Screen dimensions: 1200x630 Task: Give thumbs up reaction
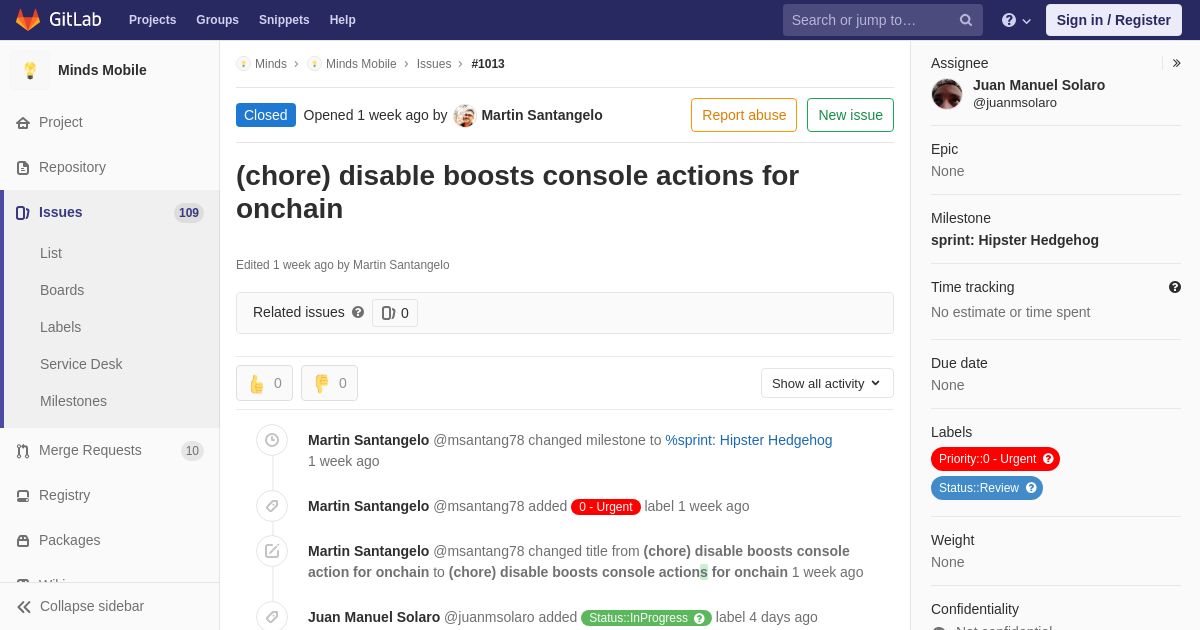(x=264, y=383)
